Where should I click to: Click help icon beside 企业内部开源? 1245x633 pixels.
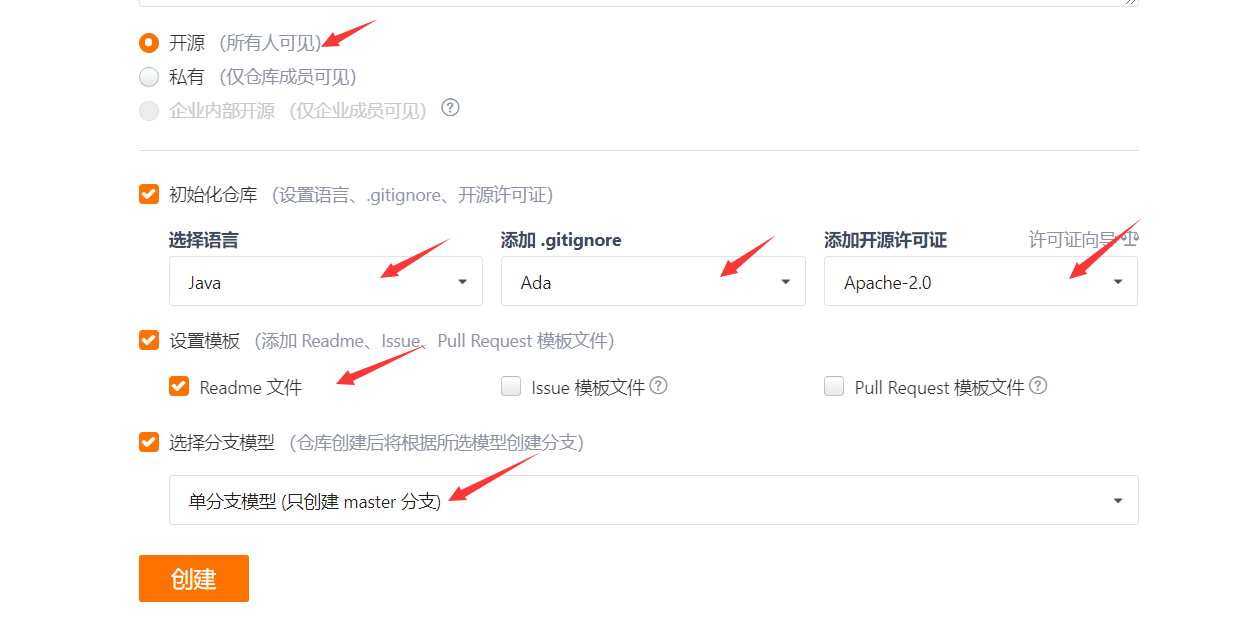[450, 107]
